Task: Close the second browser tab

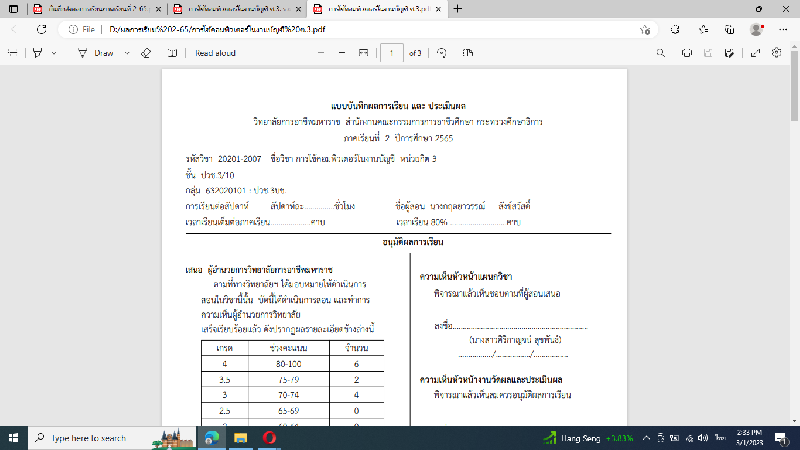Action: pos(298,9)
